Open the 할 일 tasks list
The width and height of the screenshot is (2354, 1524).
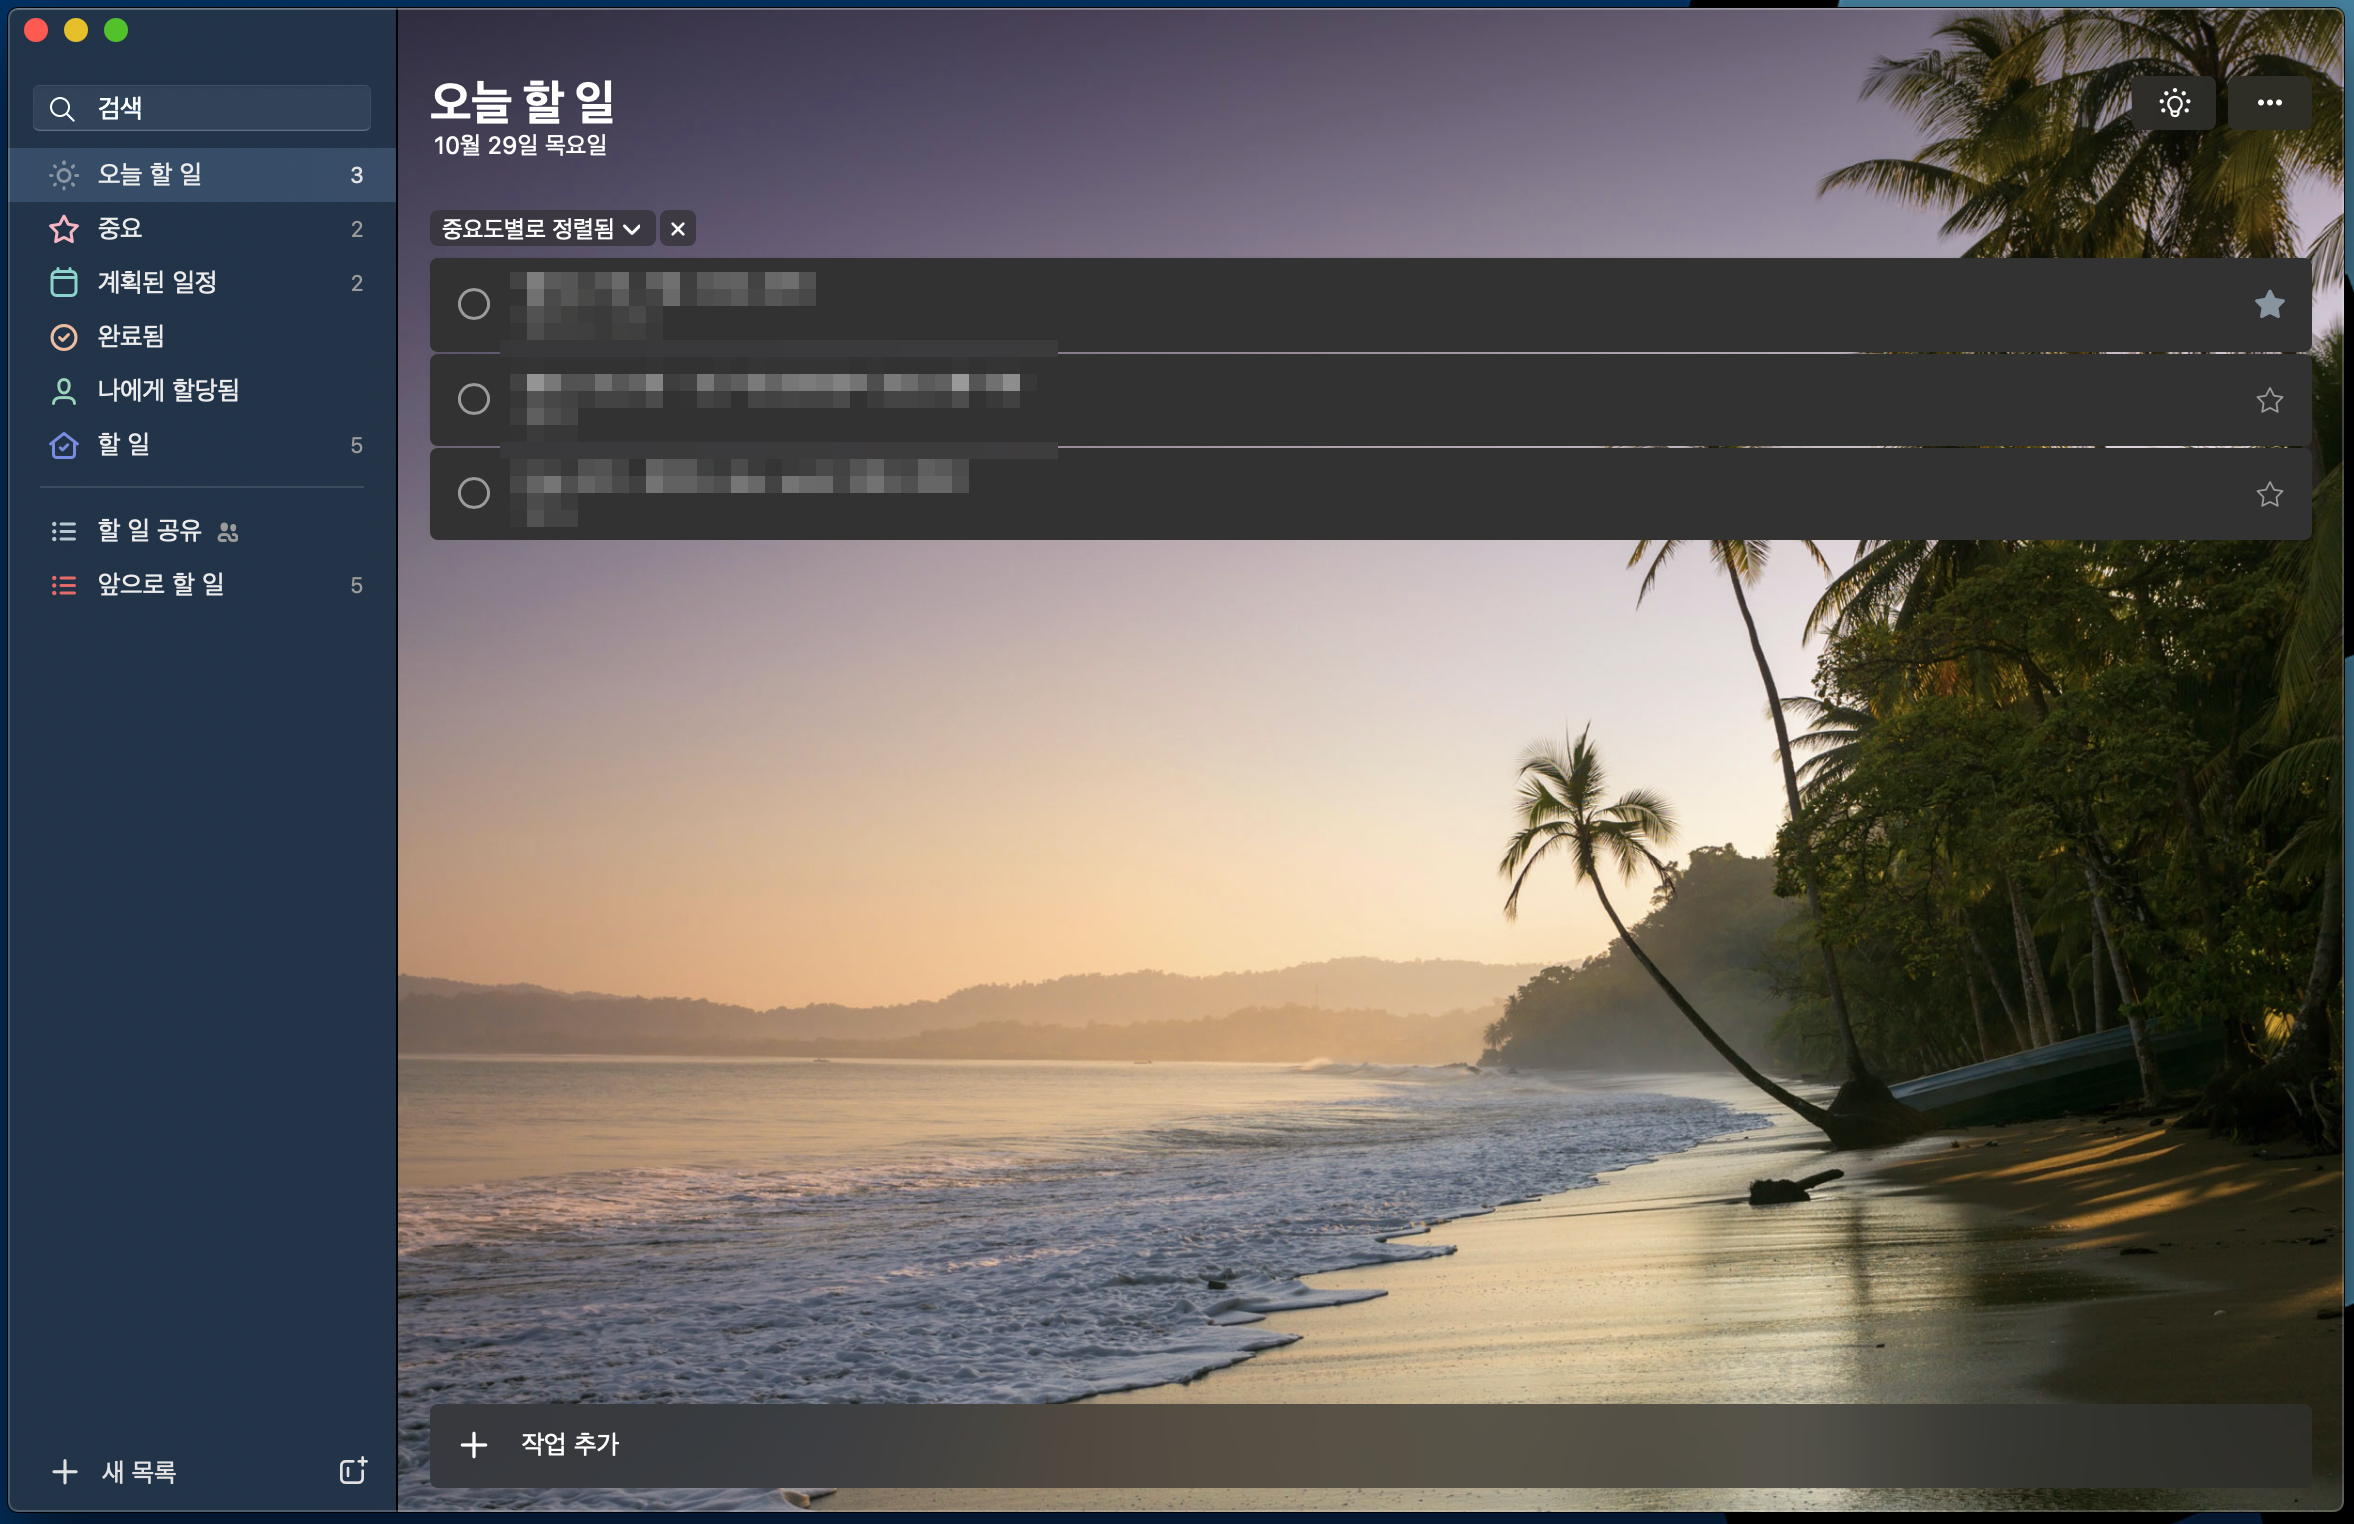click(124, 445)
